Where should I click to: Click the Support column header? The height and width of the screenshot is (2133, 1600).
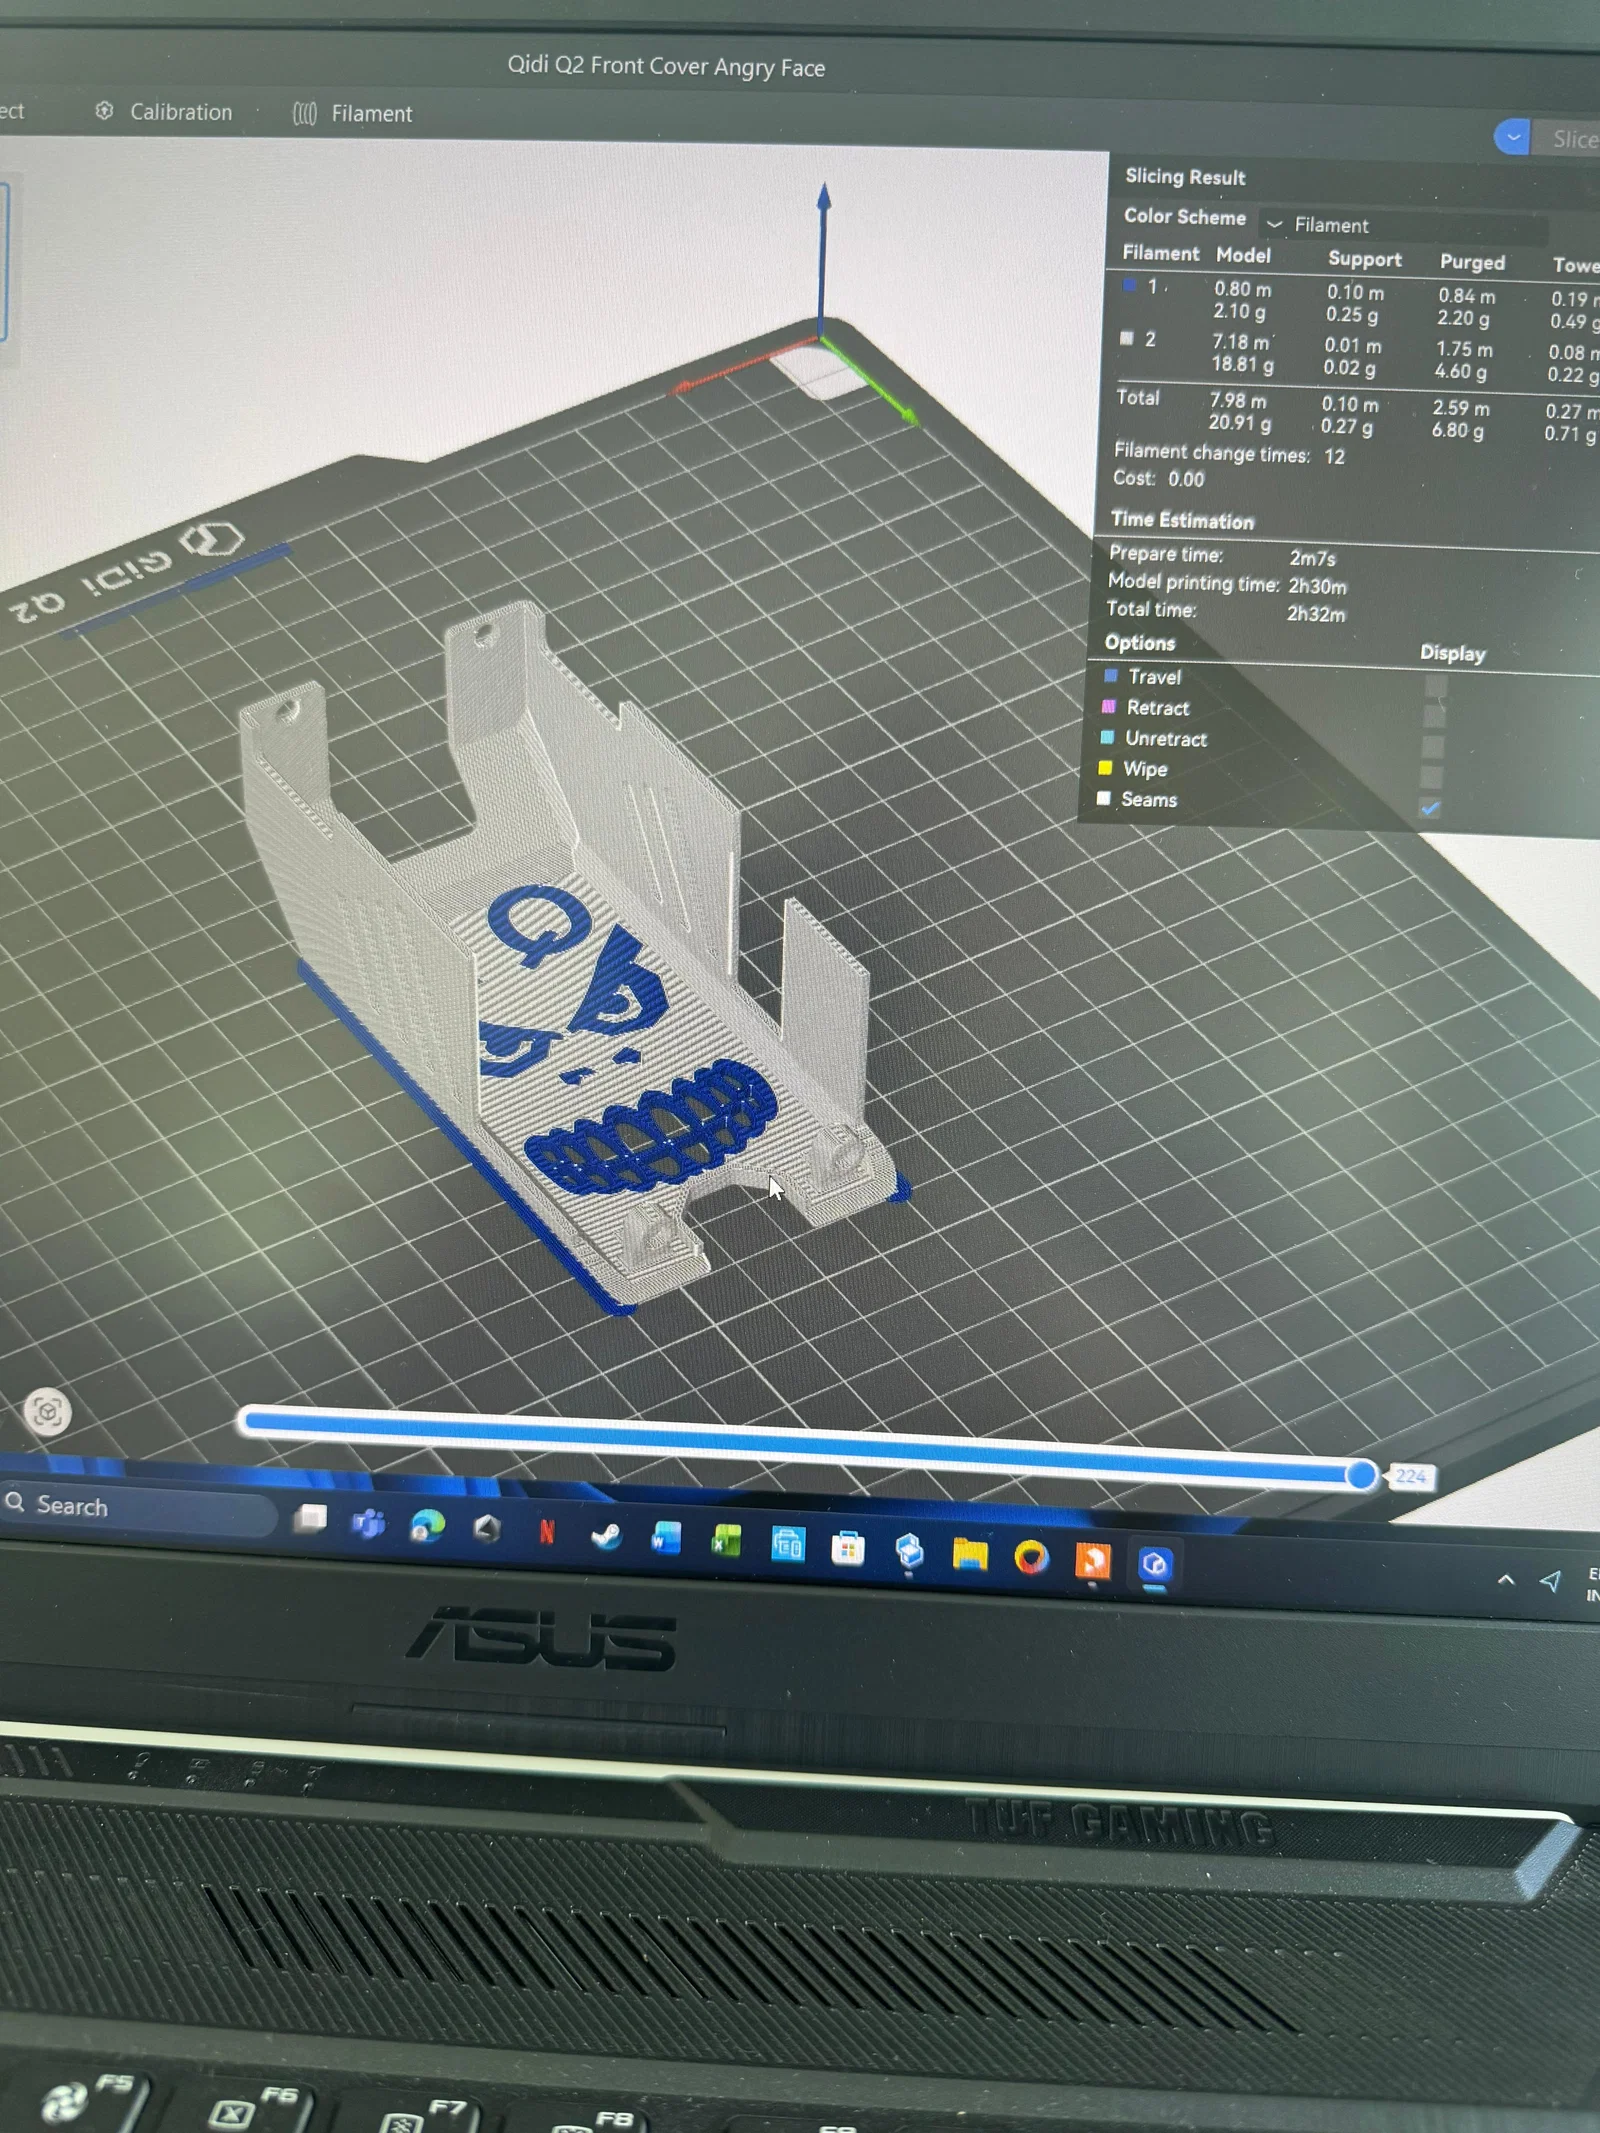(1365, 259)
